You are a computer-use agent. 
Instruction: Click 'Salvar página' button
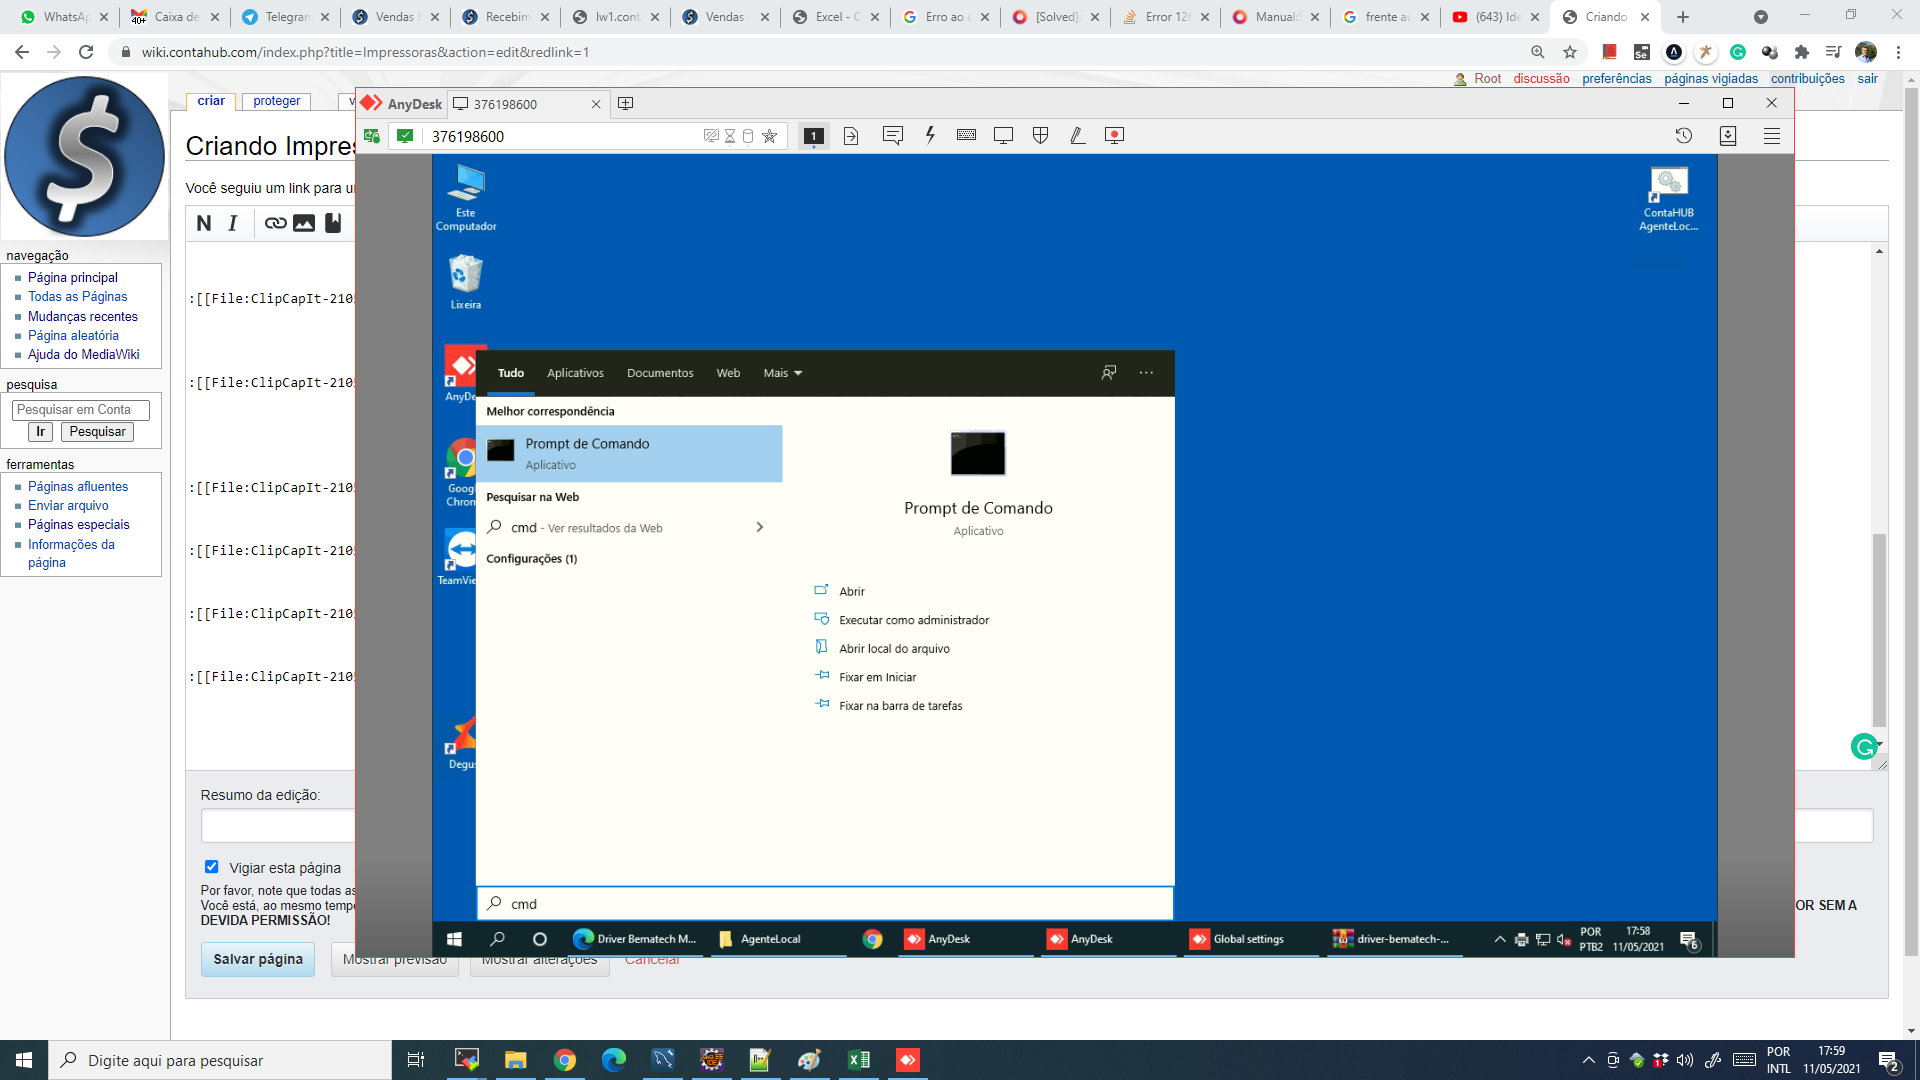pos(258,959)
